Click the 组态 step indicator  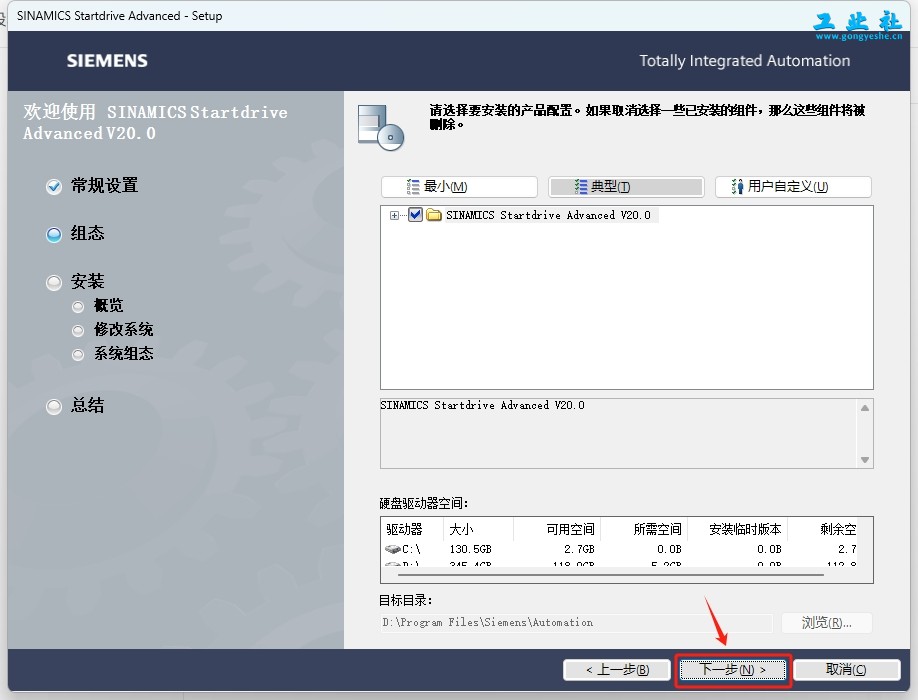click(54, 235)
